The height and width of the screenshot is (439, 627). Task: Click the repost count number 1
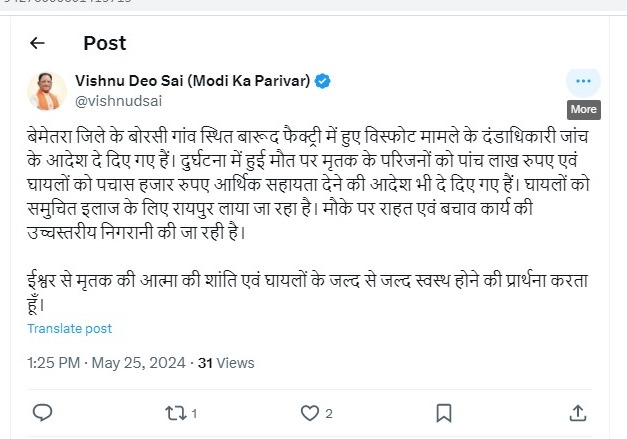point(194,413)
